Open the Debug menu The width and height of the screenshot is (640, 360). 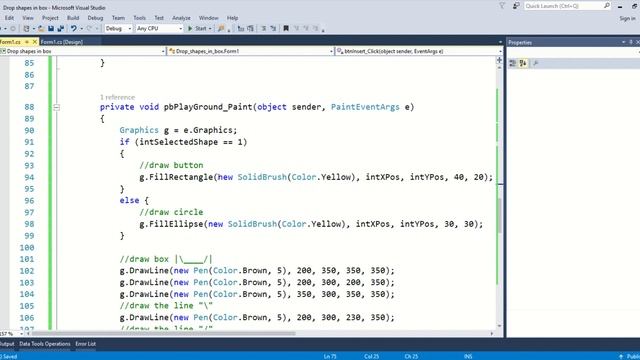click(95, 18)
